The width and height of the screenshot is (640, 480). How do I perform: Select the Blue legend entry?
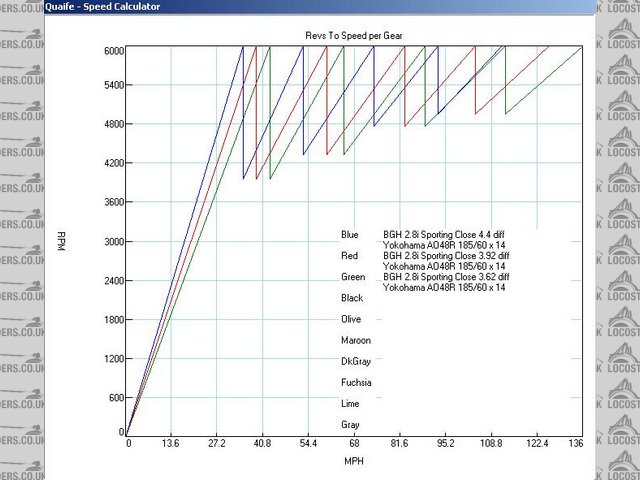pos(350,235)
